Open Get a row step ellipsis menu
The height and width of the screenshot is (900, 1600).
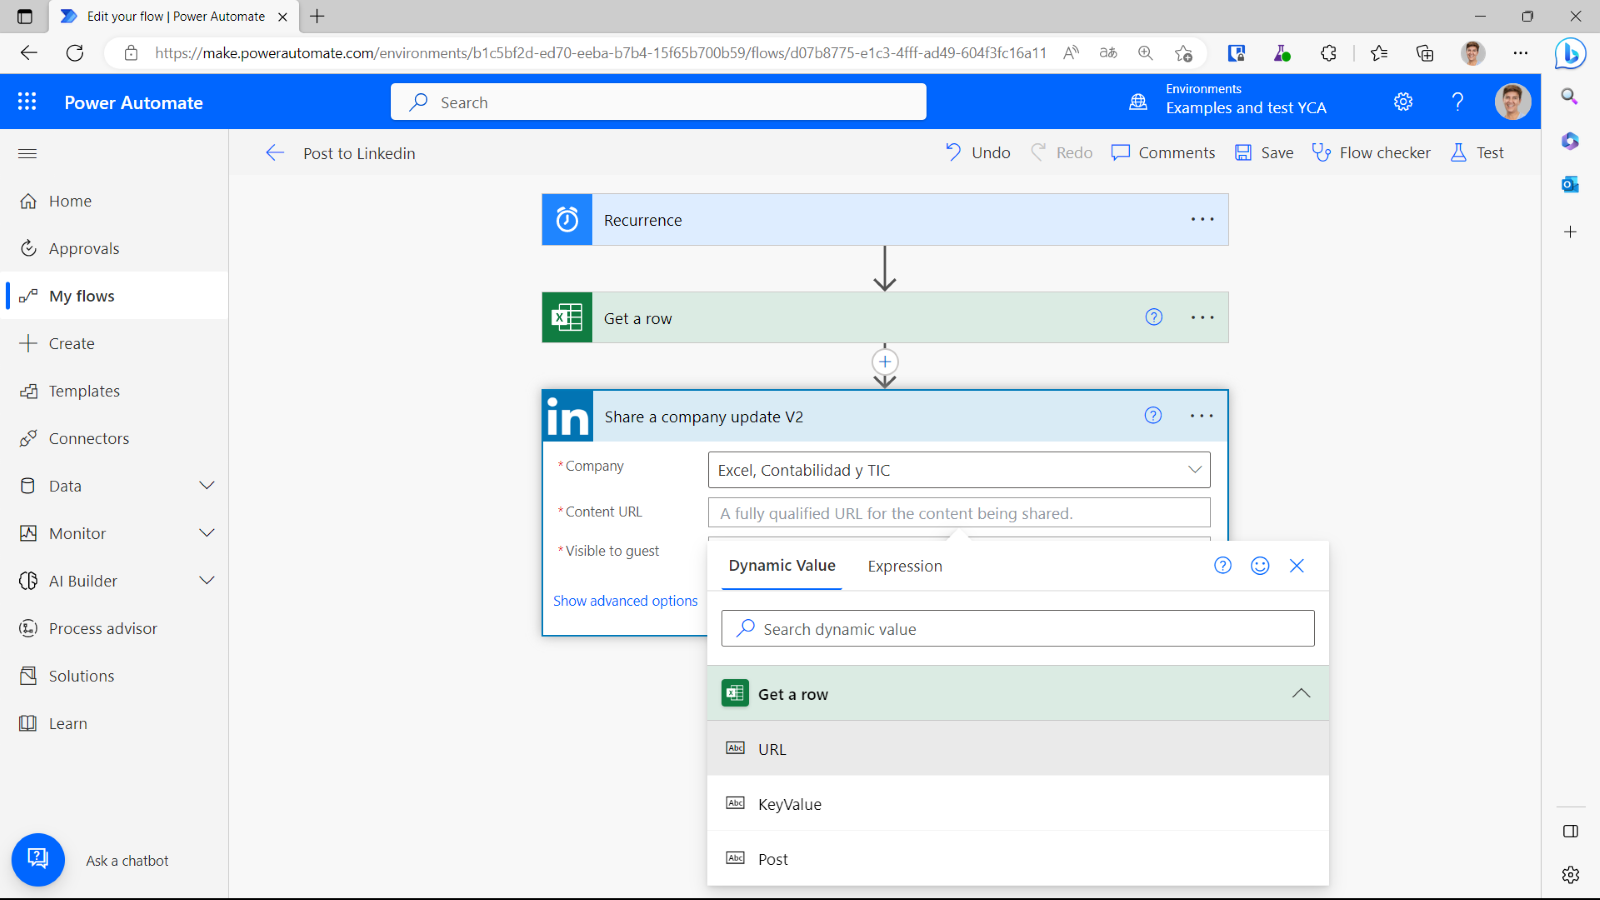pos(1202,317)
